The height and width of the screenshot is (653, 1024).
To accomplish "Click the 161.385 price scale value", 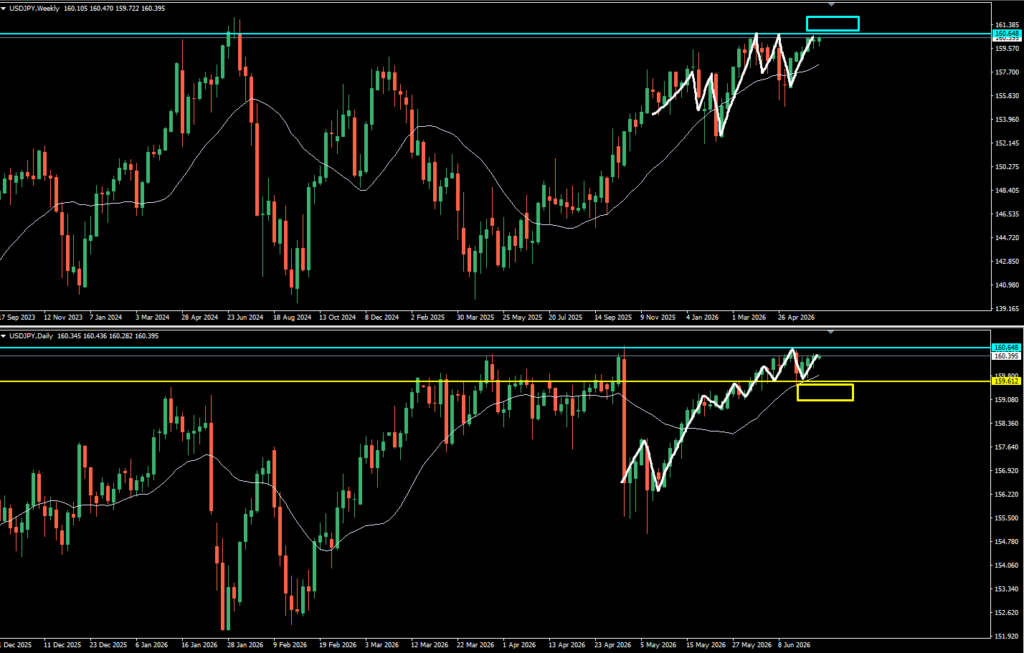I will [x=1006, y=25].
